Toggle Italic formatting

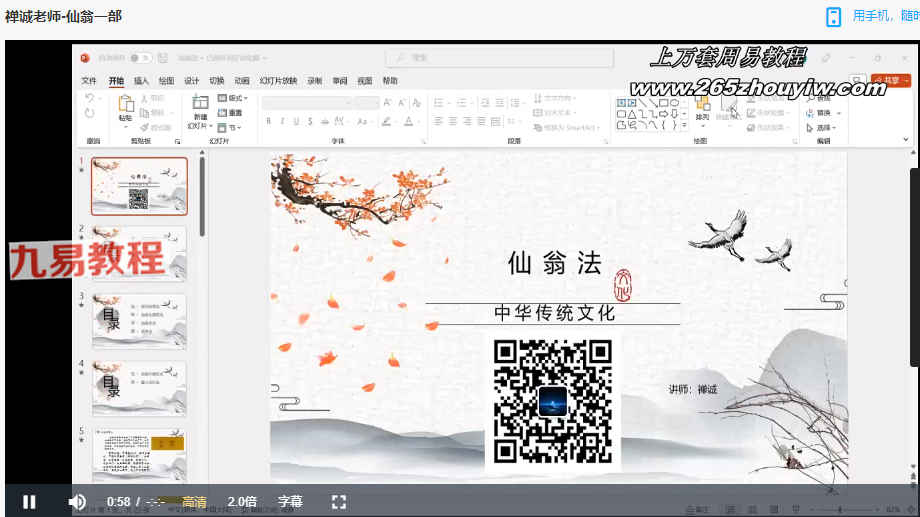(x=282, y=121)
